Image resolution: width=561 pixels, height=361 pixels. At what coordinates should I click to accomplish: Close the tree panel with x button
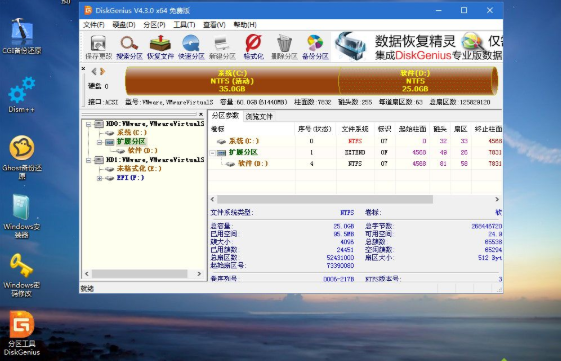click(201, 114)
